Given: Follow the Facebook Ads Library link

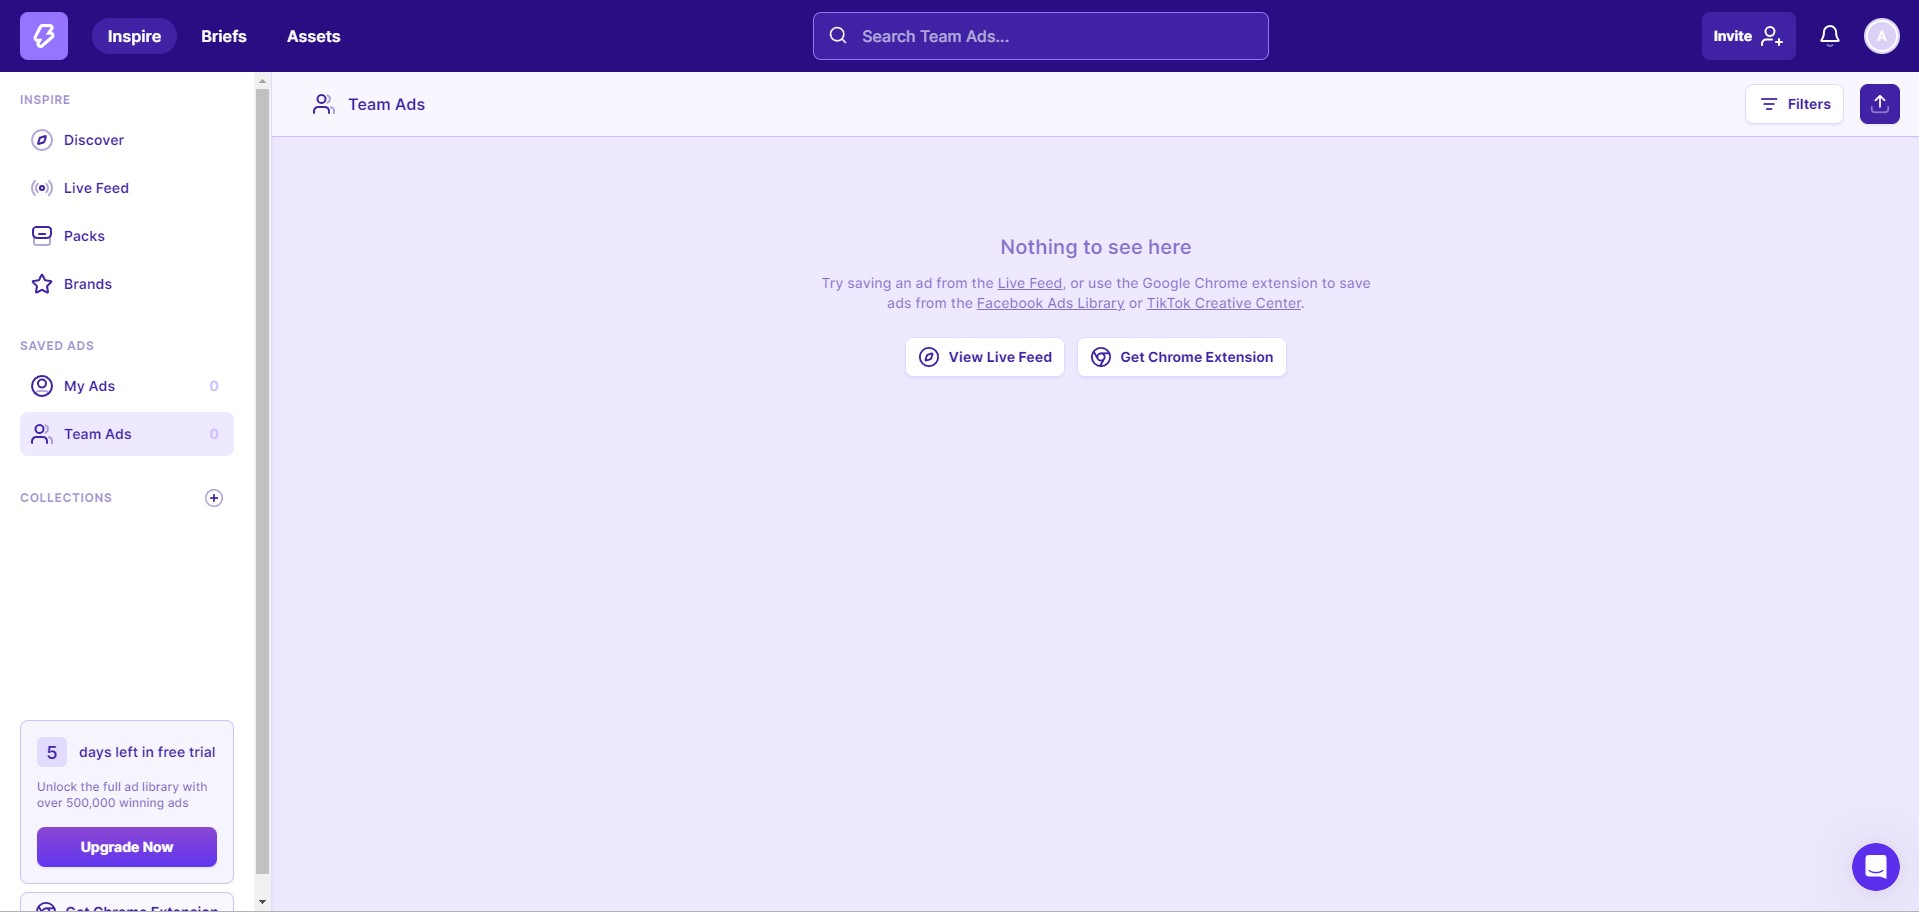Looking at the screenshot, I should tap(1050, 303).
